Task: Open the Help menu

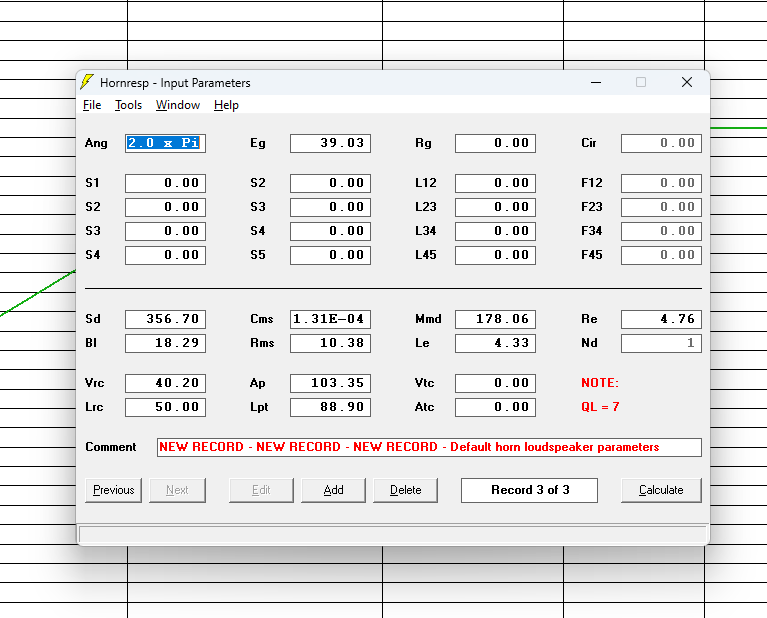Action: pyautogui.click(x=226, y=105)
